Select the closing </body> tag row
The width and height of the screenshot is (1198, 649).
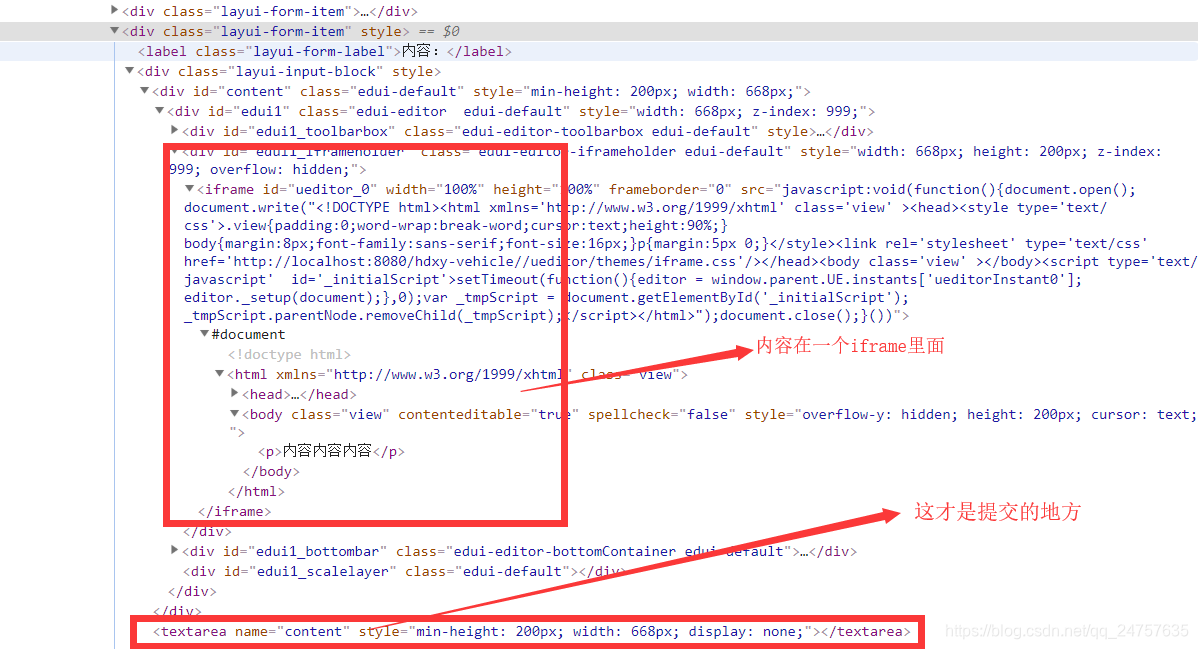271,471
